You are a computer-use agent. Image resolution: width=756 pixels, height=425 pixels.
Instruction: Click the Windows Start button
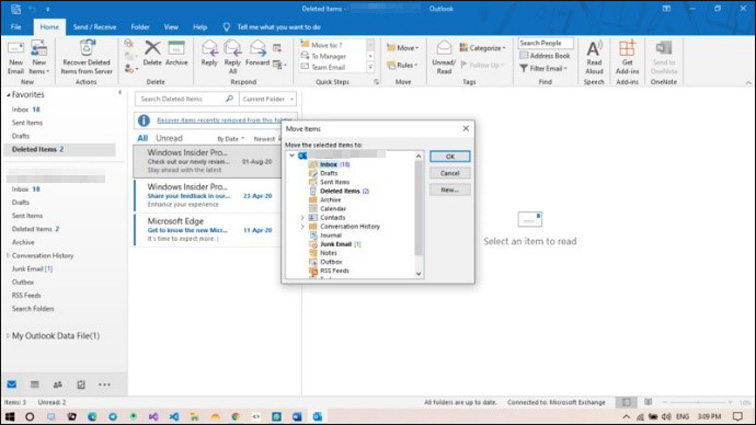coord(9,416)
